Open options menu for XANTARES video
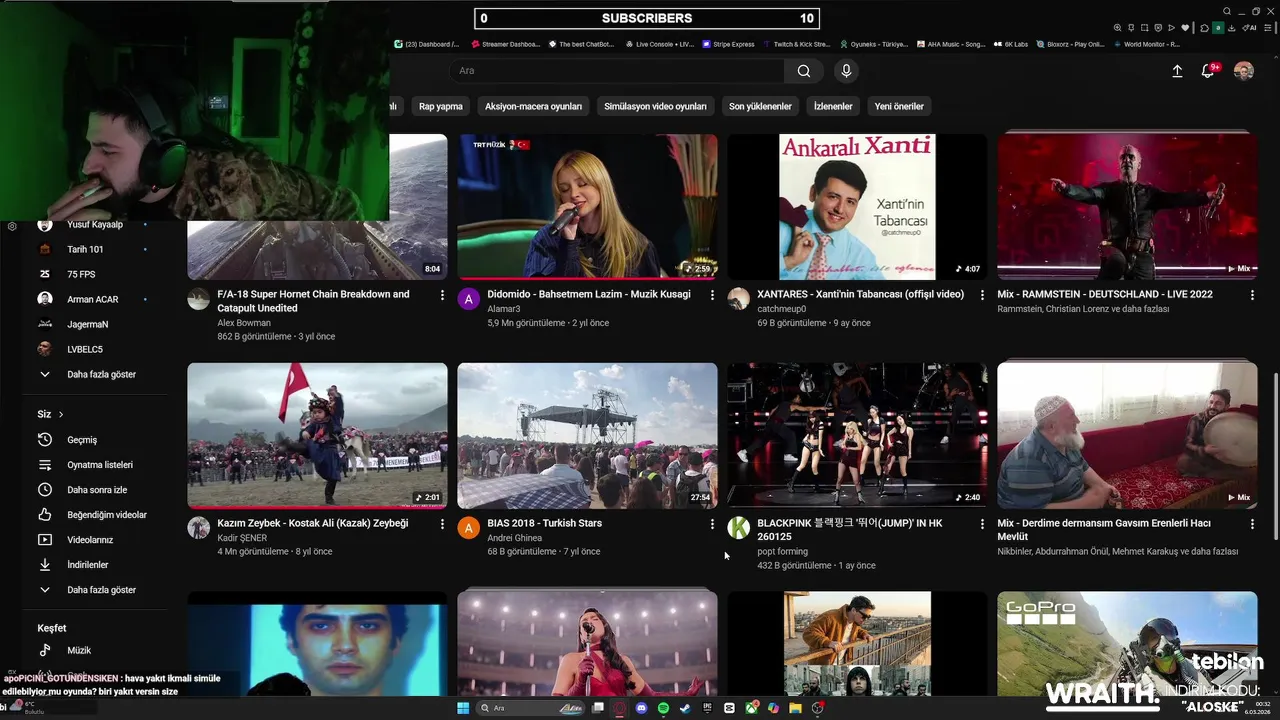The image size is (1280, 720). tap(982, 295)
